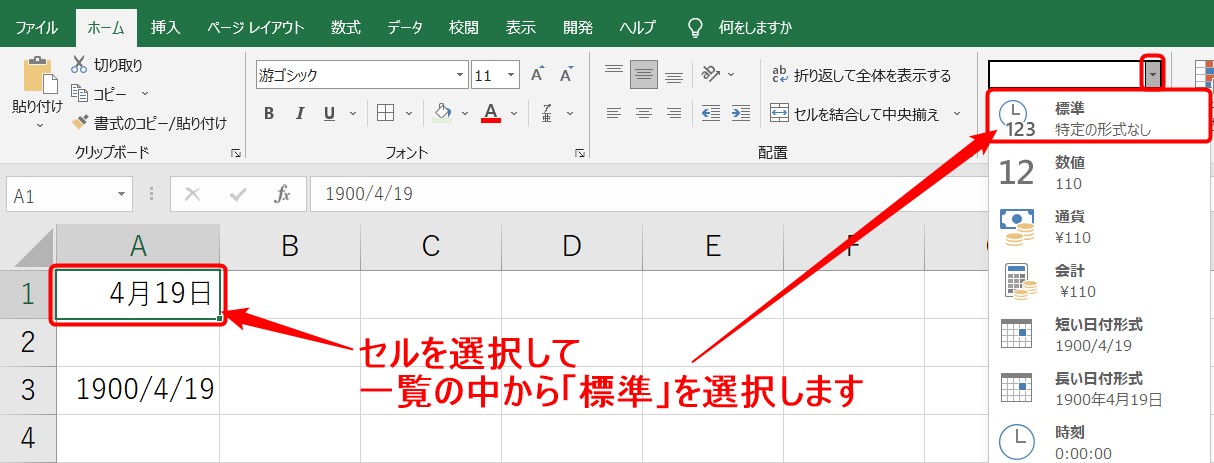Image resolution: width=1214 pixels, height=463 pixels.
Task: Click the Orientation text angle icon
Action: pos(712,74)
